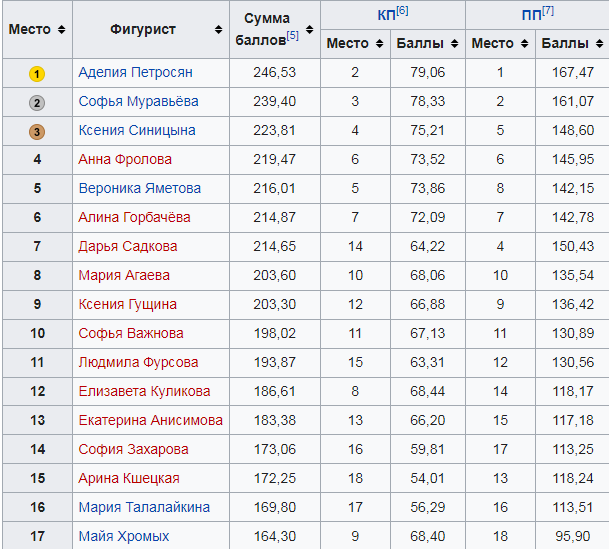
Task: Click the bronze medal third place icon
Action: [x=37, y=131]
